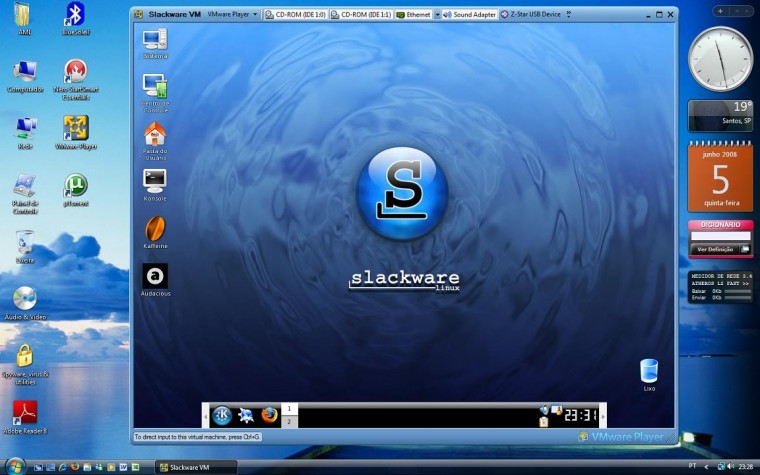760x475 pixels.
Task: Expand the Ethernet dropdown arrow
Action: click(x=437, y=15)
